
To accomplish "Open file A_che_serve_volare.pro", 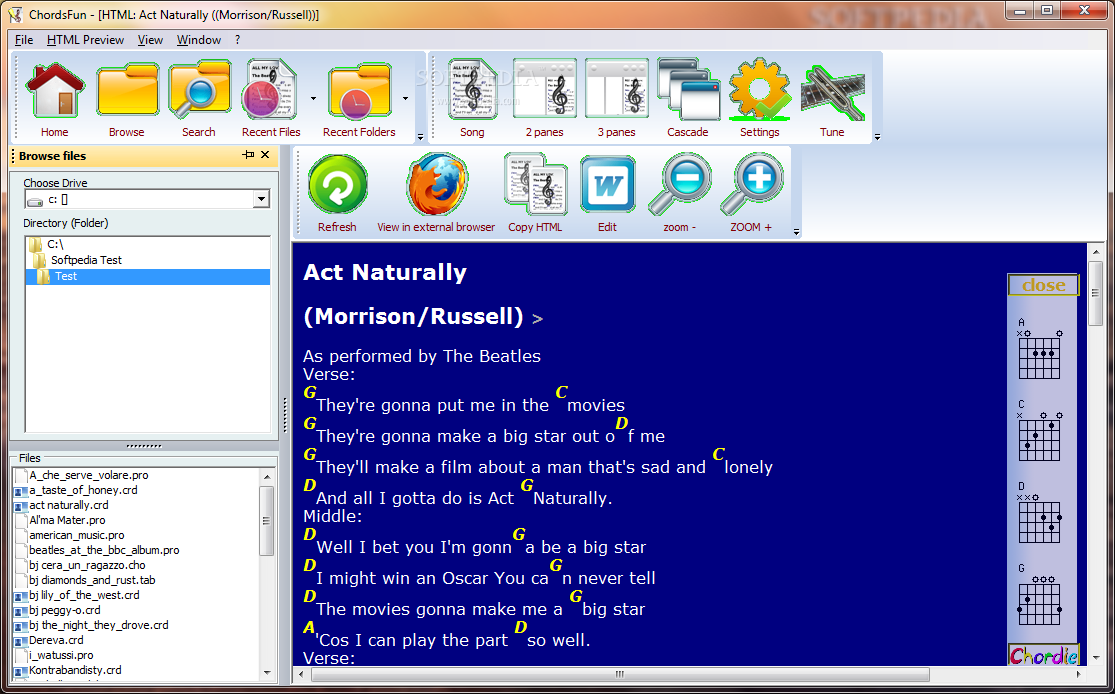I will [88, 475].
